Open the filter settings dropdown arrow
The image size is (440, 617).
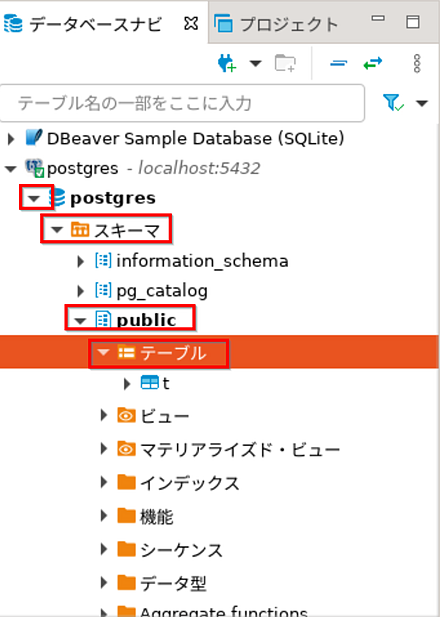point(422,103)
